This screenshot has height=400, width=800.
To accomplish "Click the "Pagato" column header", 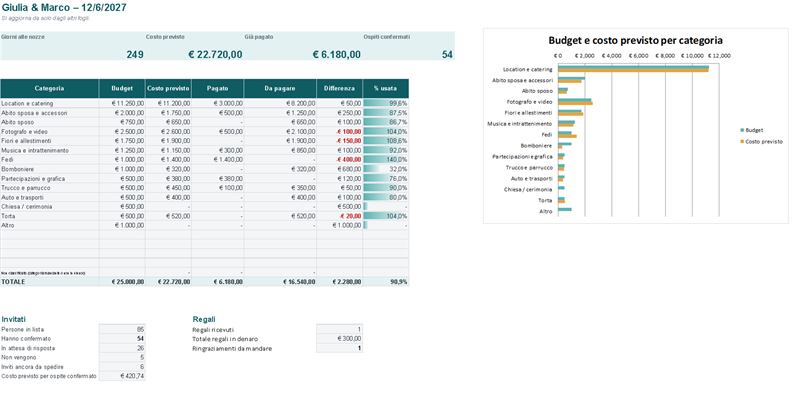I will tap(218, 88).
